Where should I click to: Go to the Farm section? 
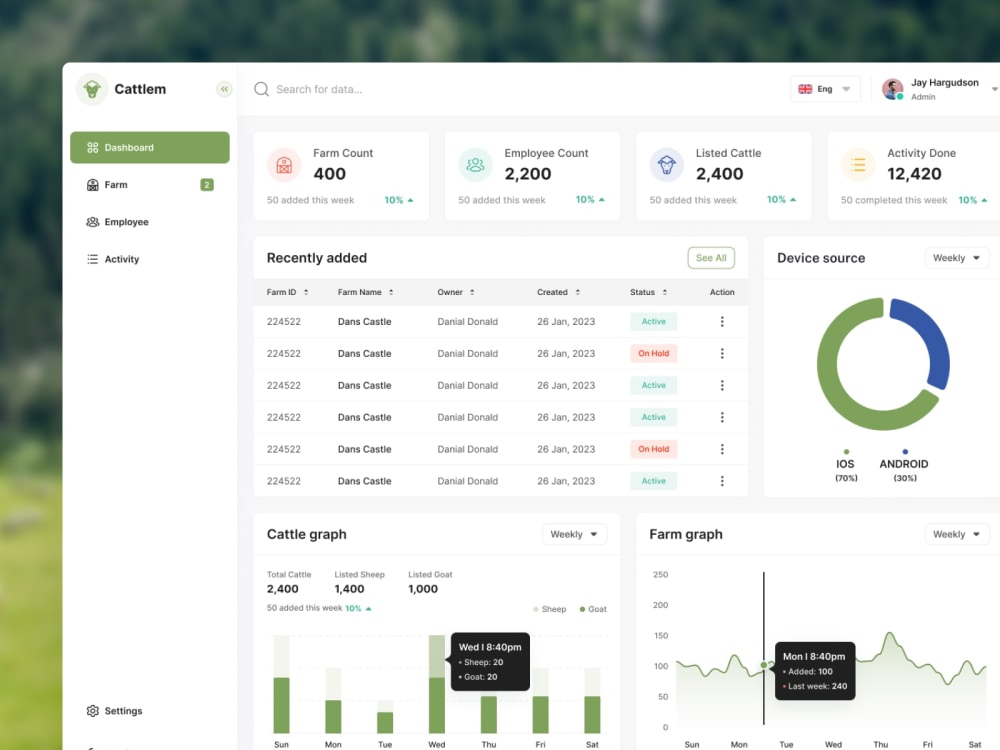[150, 185]
